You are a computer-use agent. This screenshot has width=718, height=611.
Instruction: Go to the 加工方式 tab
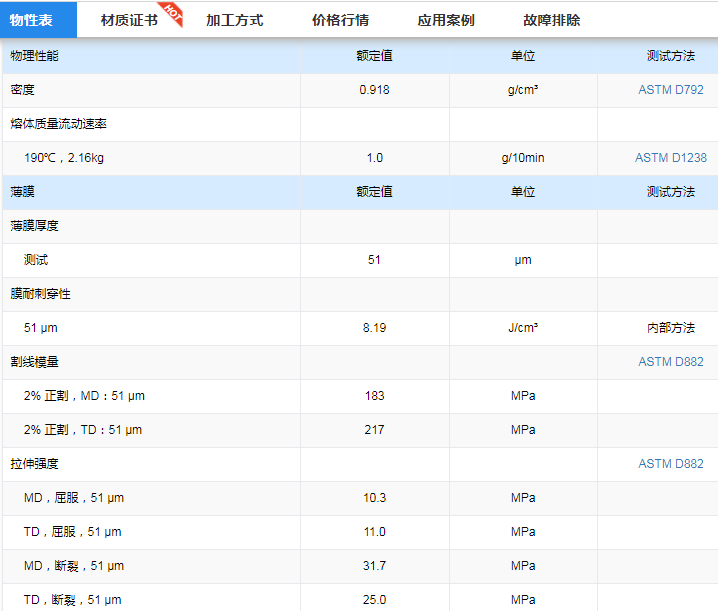(x=234, y=20)
